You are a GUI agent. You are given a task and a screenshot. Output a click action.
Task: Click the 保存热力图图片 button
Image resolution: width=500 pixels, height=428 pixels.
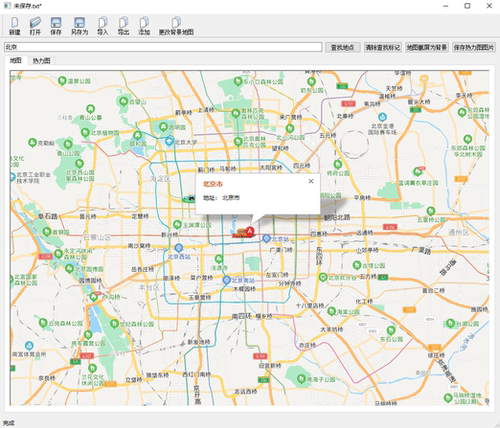click(x=474, y=47)
